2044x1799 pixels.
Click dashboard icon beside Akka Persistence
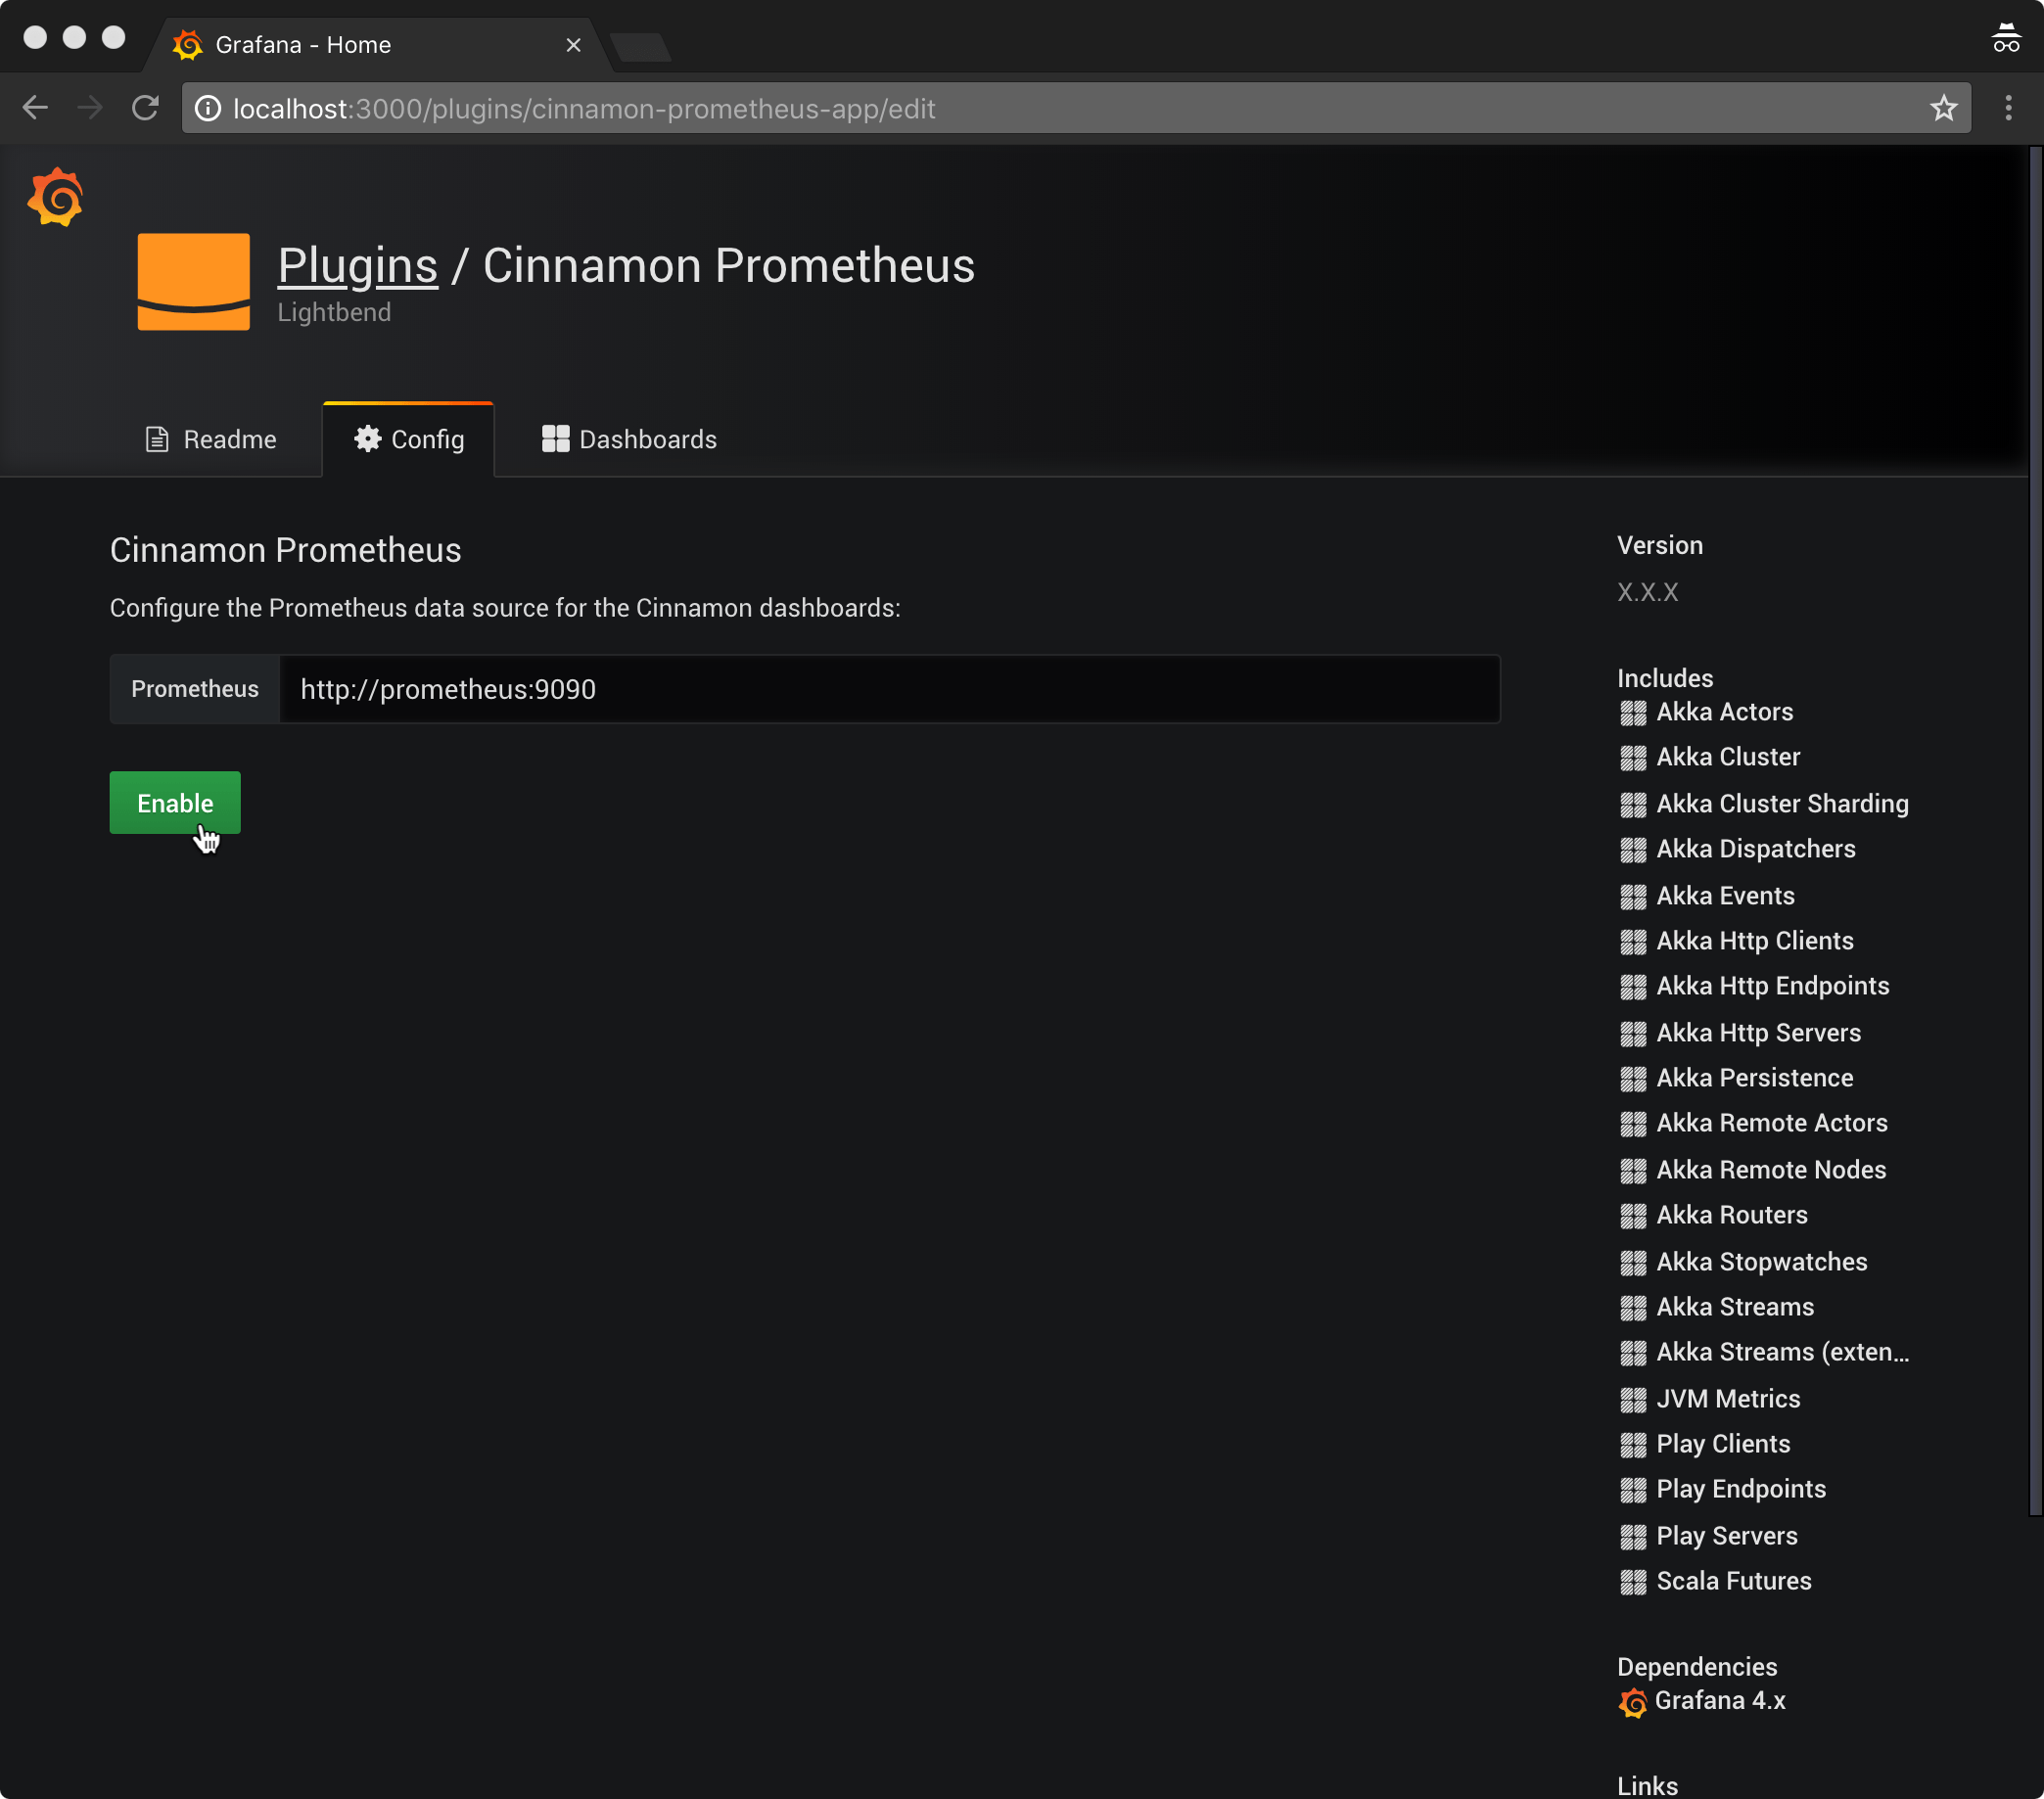(x=1632, y=1079)
